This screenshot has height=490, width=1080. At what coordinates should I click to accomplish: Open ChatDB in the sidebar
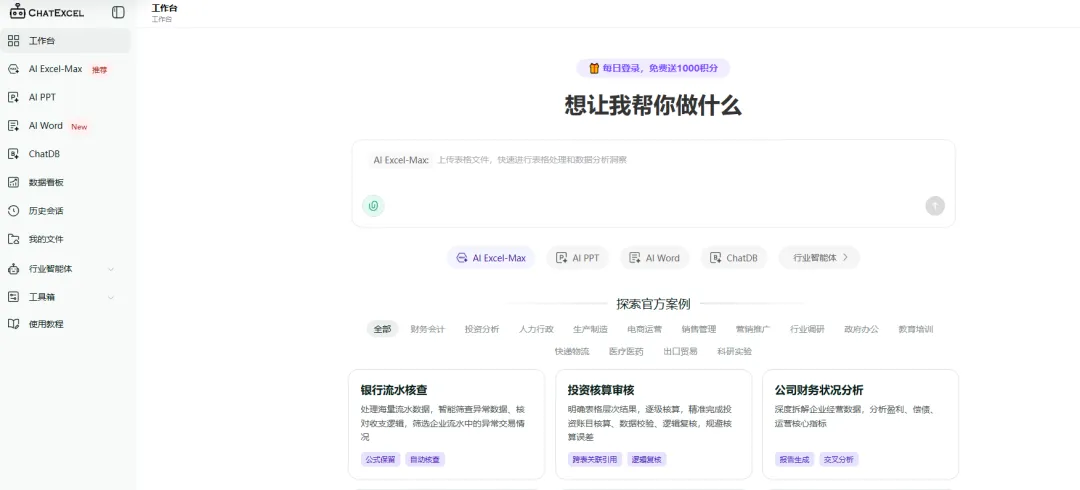click(65, 154)
